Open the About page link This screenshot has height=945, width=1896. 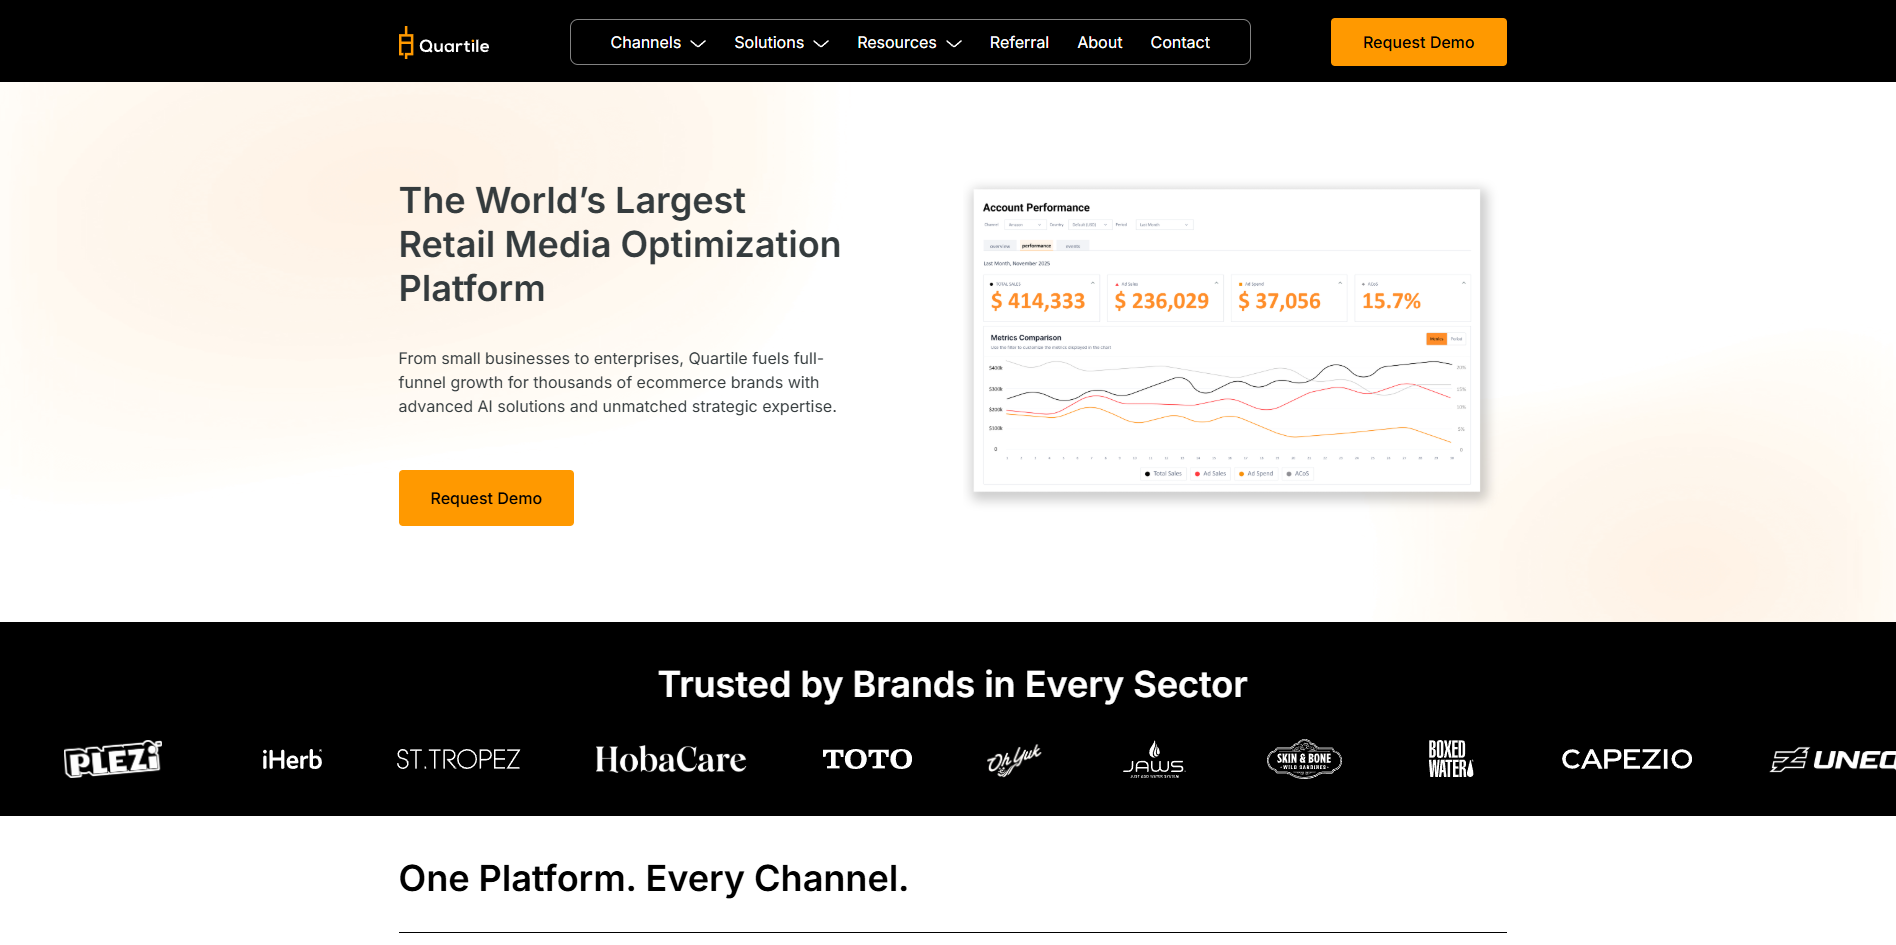(1099, 43)
